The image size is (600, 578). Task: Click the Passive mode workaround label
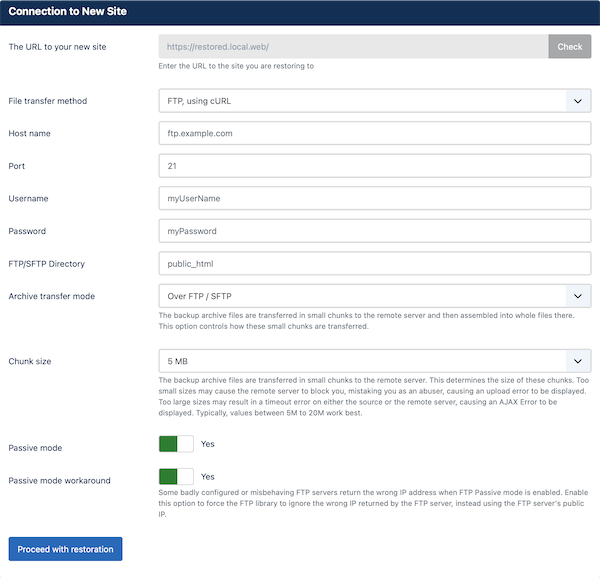[x=59, y=480]
